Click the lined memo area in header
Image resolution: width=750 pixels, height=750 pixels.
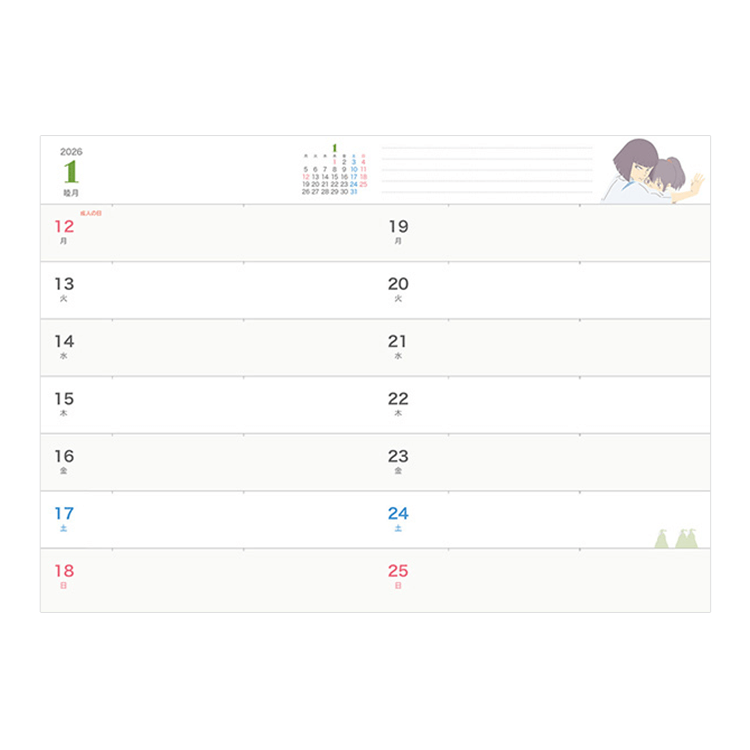click(x=486, y=170)
